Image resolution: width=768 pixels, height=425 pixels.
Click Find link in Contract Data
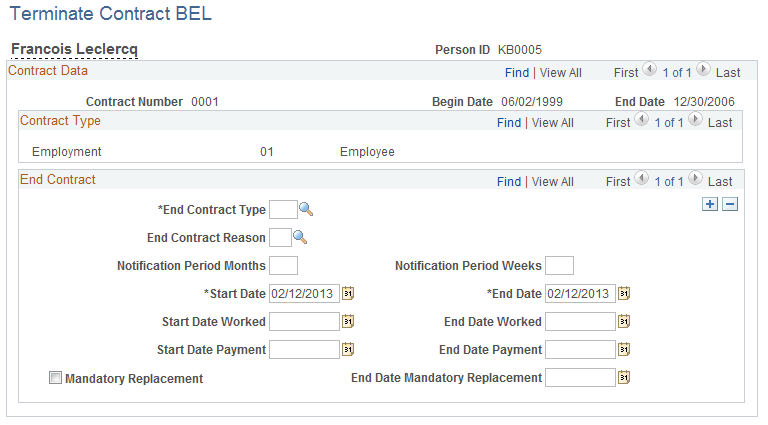pos(517,73)
